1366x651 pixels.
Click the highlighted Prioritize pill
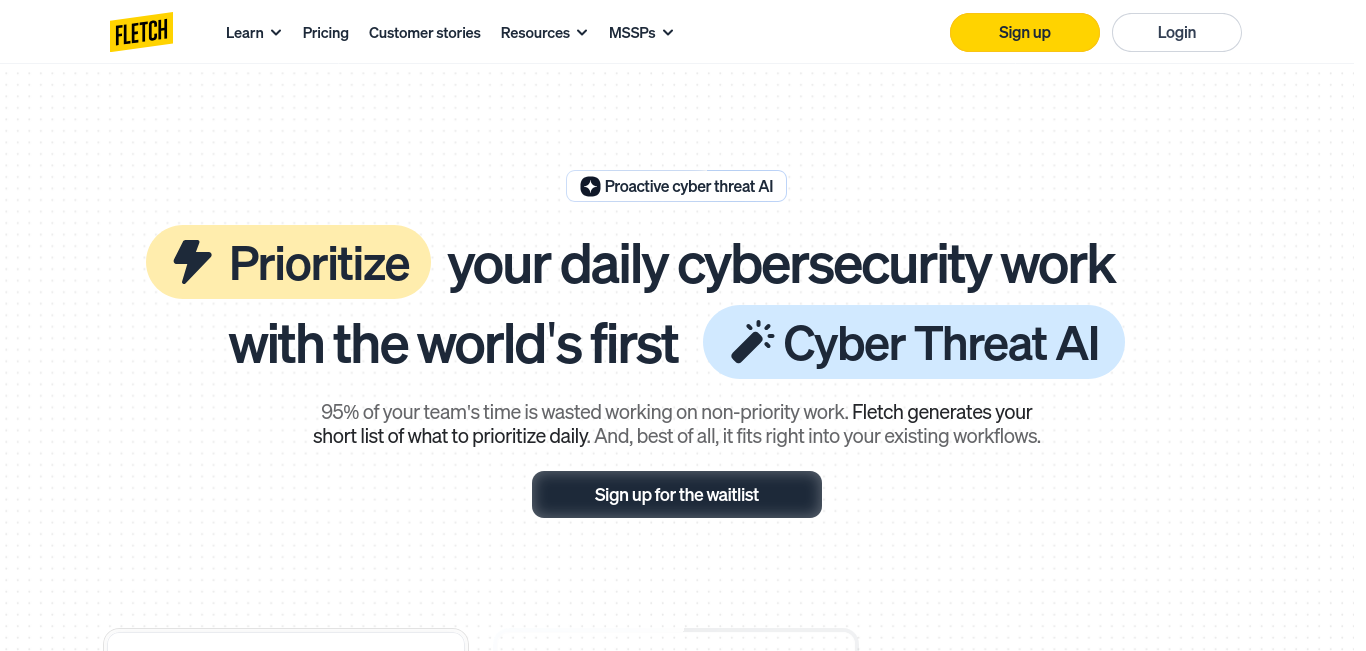click(x=289, y=262)
